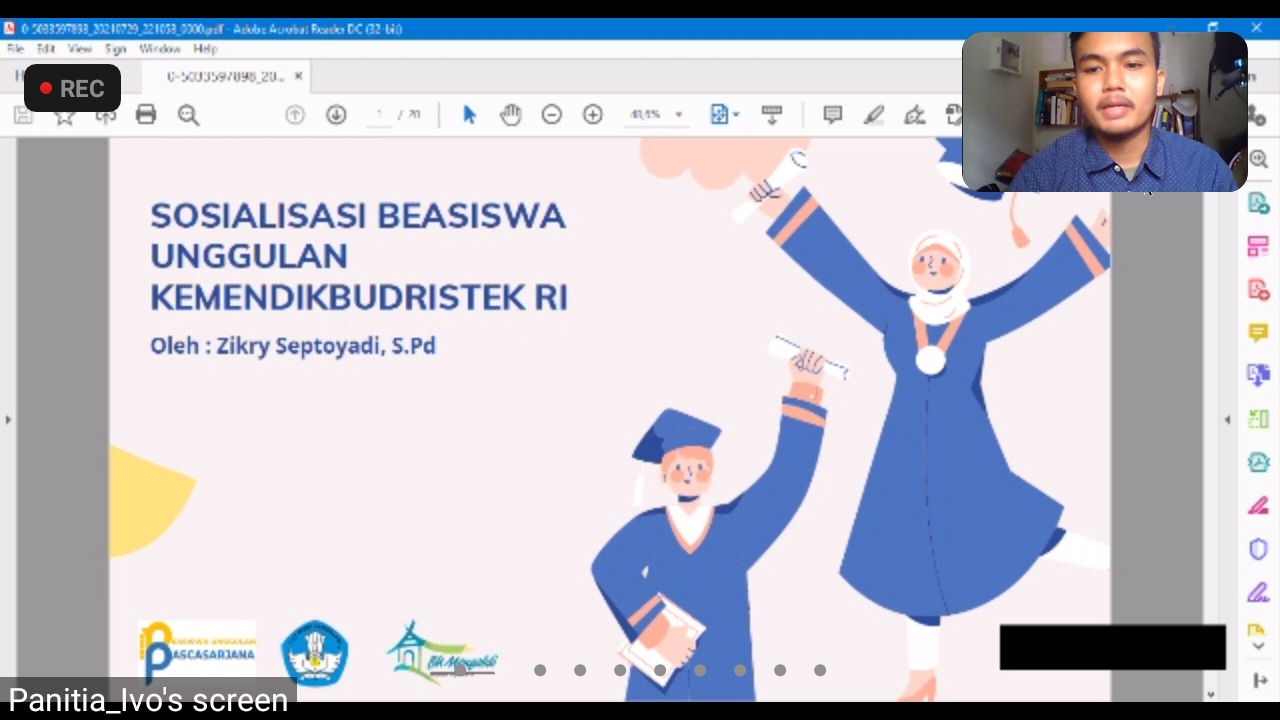Click the Print icon in the toolbar
The width and height of the screenshot is (1280, 720).
click(146, 115)
